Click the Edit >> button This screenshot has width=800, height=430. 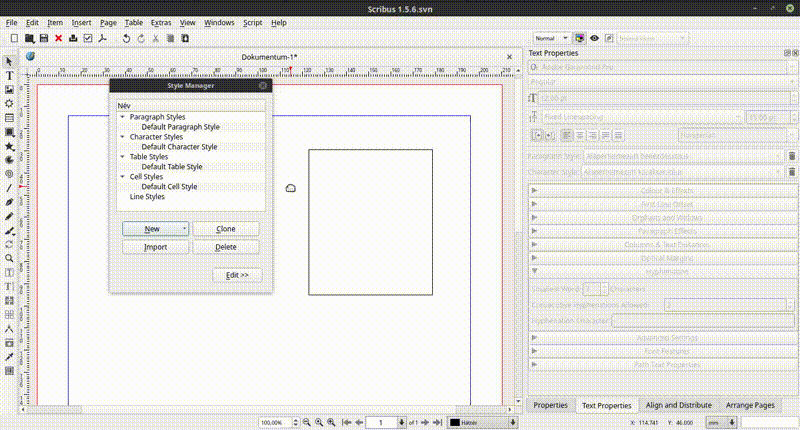pos(236,274)
